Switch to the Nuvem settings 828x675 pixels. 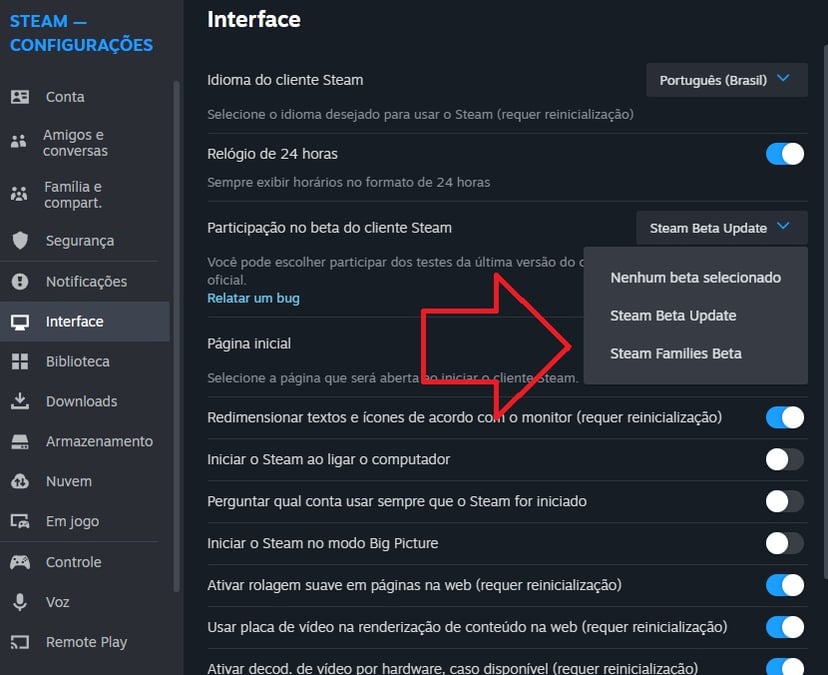click(x=84, y=481)
